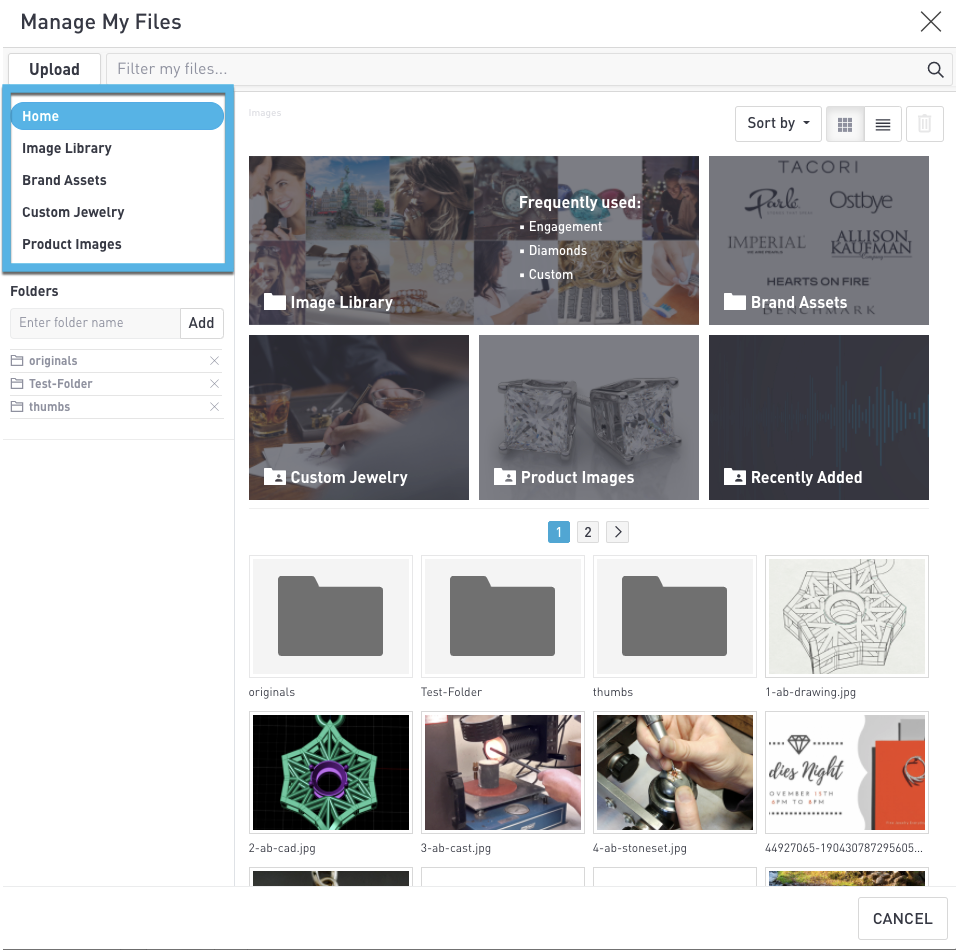
Task: Close the Manage My Files dialog
Action: [930, 22]
